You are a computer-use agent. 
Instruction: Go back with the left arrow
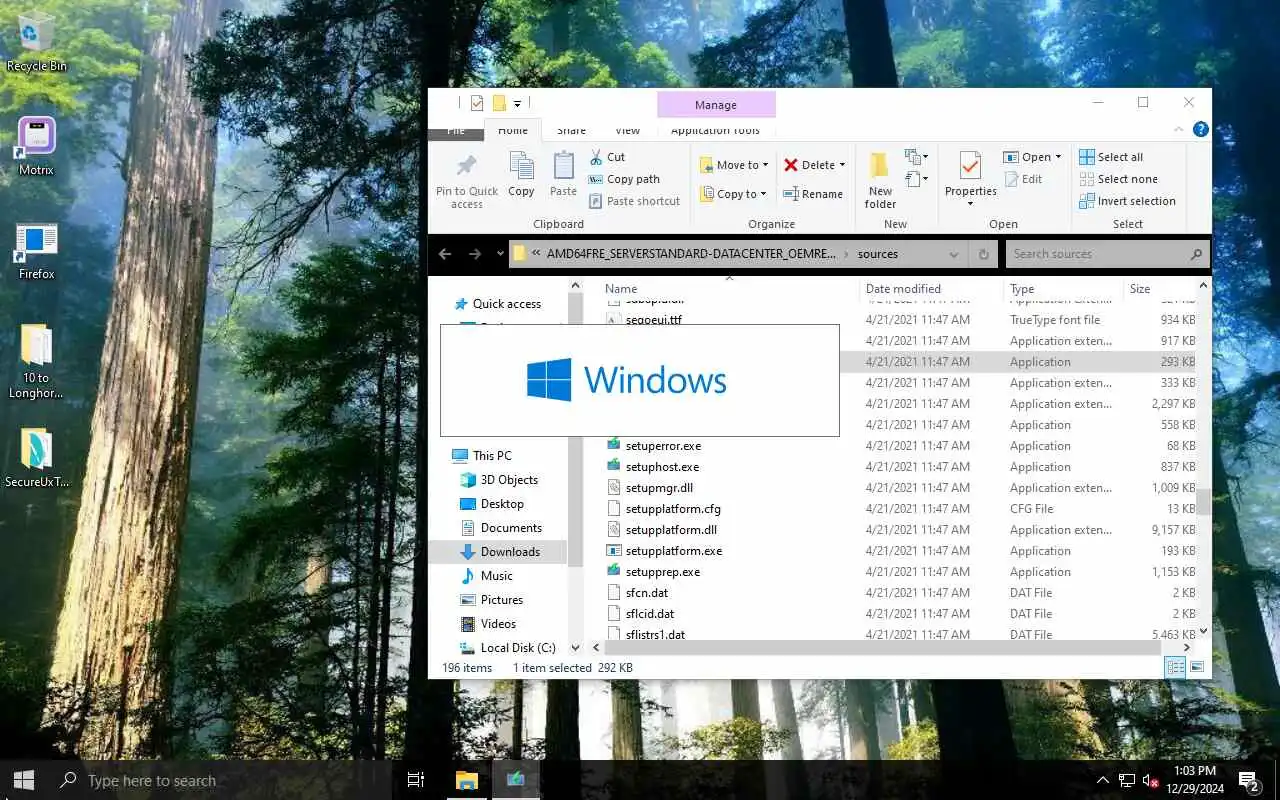(445, 254)
